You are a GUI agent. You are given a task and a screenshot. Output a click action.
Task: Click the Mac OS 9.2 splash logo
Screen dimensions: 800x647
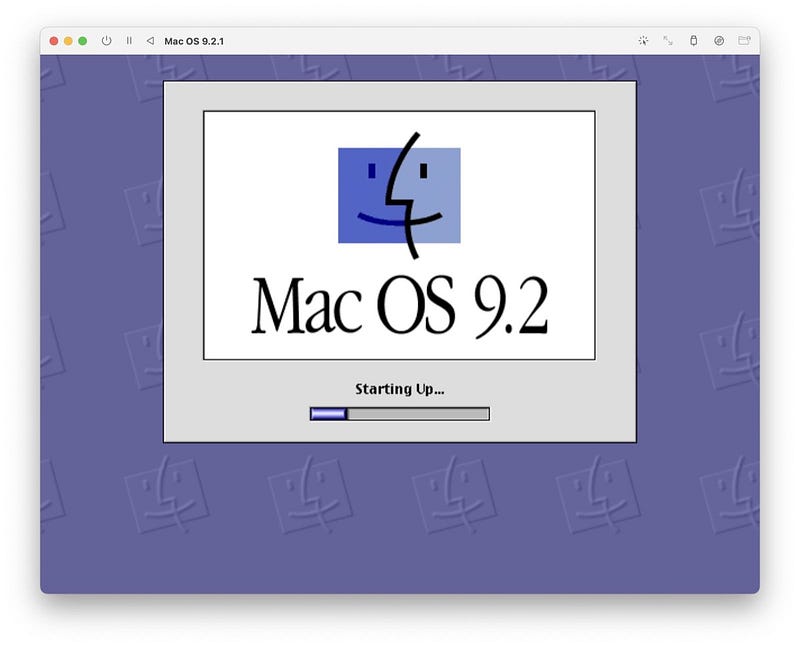coord(399,235)
